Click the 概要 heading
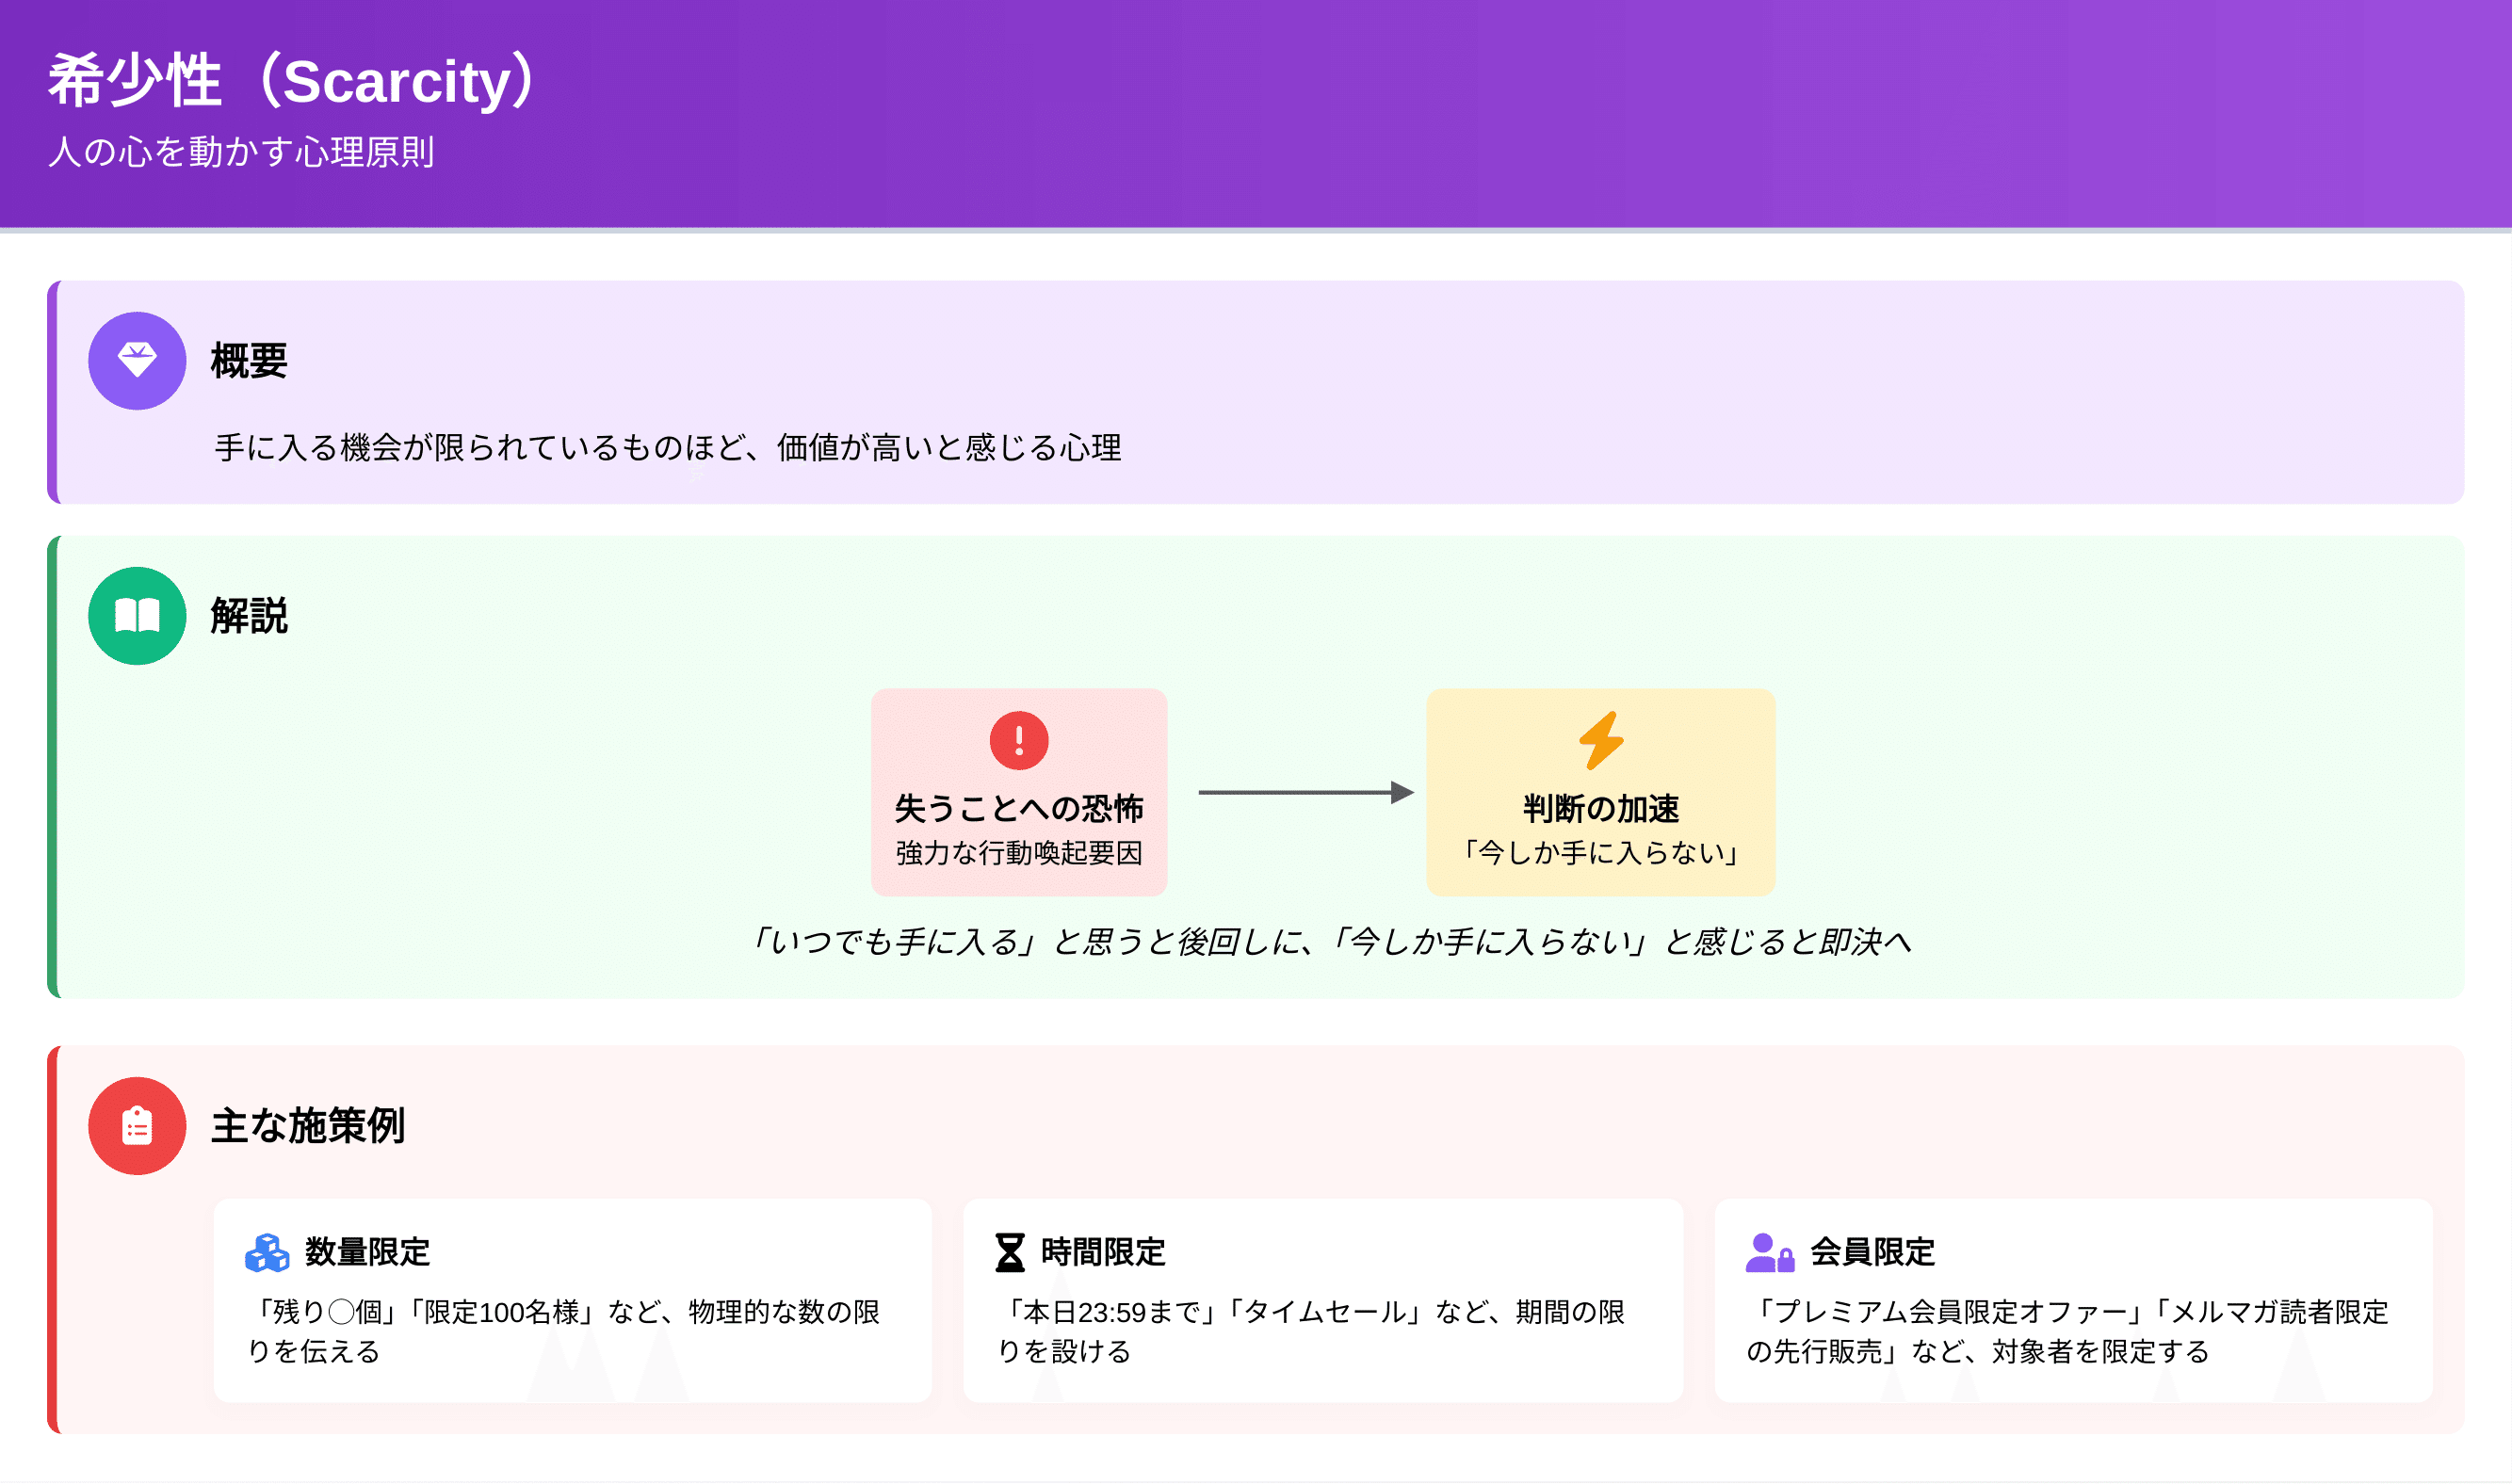Viewport: 2512px width, 1484px height. tap(249, 360)
